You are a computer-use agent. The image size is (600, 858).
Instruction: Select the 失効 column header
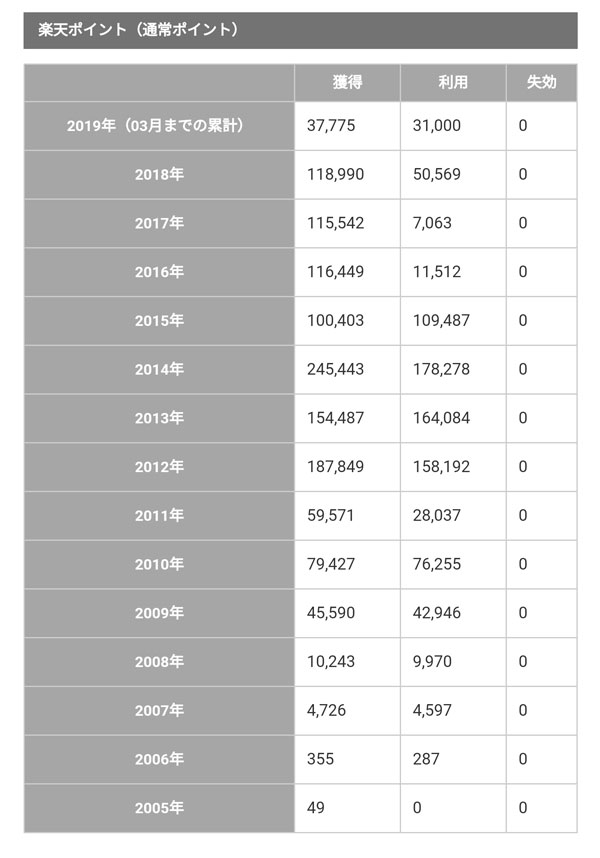(x=541, y=82)
